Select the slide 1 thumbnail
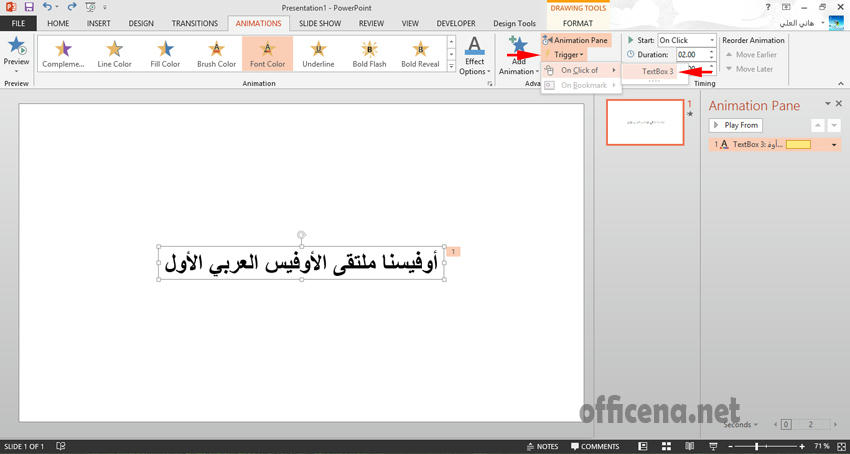The image size is (850, 454). click(x=645, y=122)
